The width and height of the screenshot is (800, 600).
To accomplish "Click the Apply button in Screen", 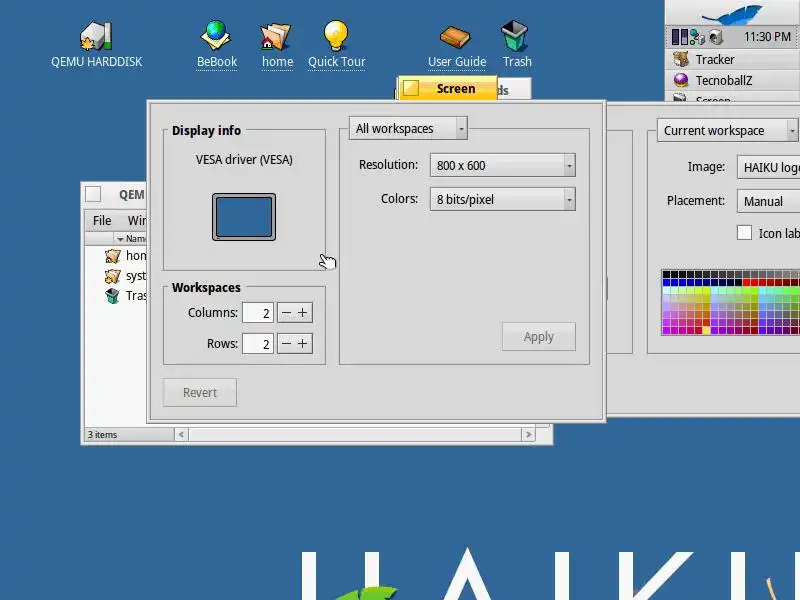I will (x=539, y=337).
